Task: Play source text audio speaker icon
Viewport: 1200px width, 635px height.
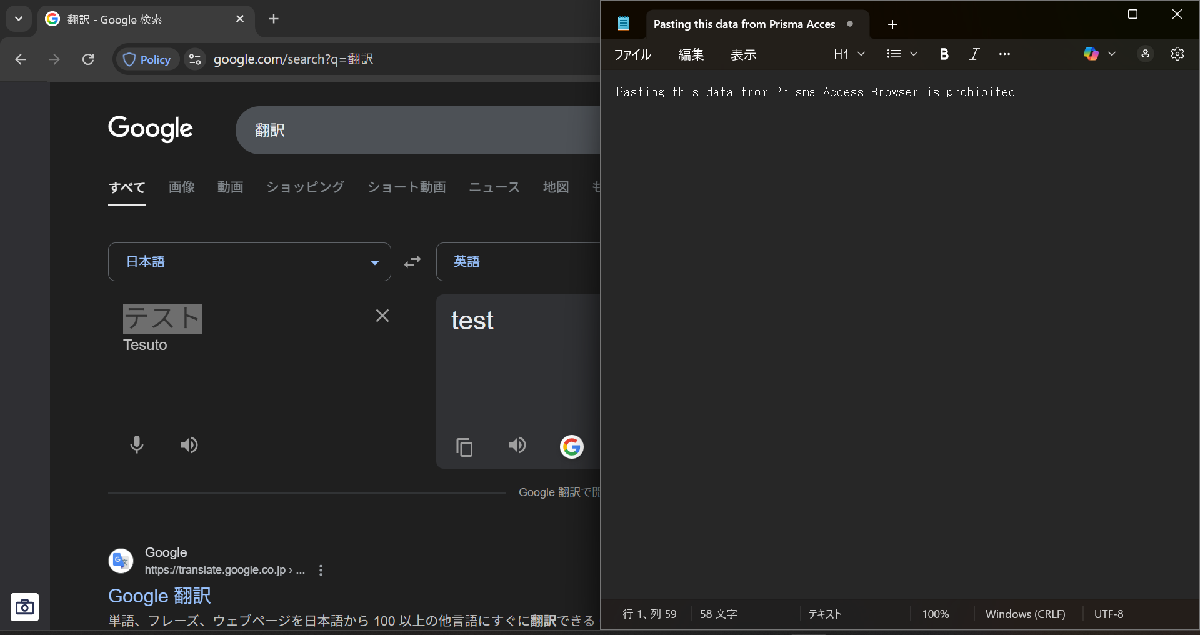Action: (x=189, y=445)
